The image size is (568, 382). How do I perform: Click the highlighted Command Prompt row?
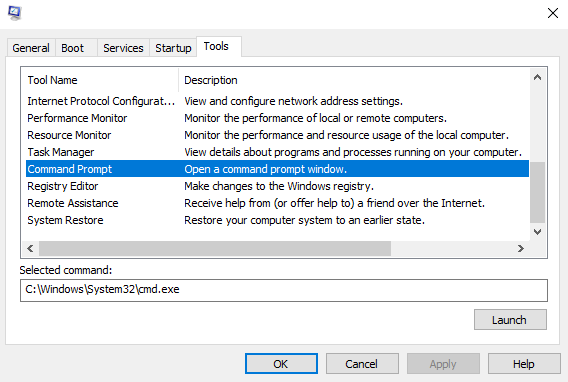click(x=277, y=169)
